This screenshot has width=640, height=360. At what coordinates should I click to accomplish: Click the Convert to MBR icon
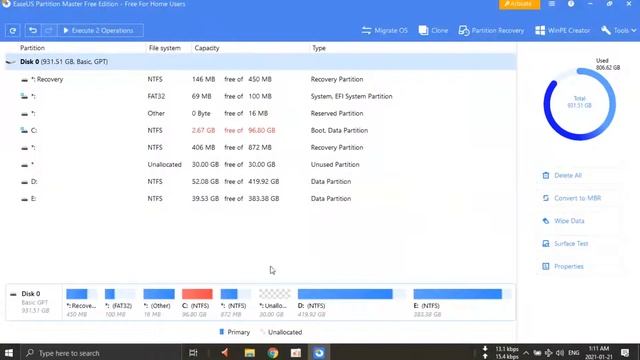546,198
